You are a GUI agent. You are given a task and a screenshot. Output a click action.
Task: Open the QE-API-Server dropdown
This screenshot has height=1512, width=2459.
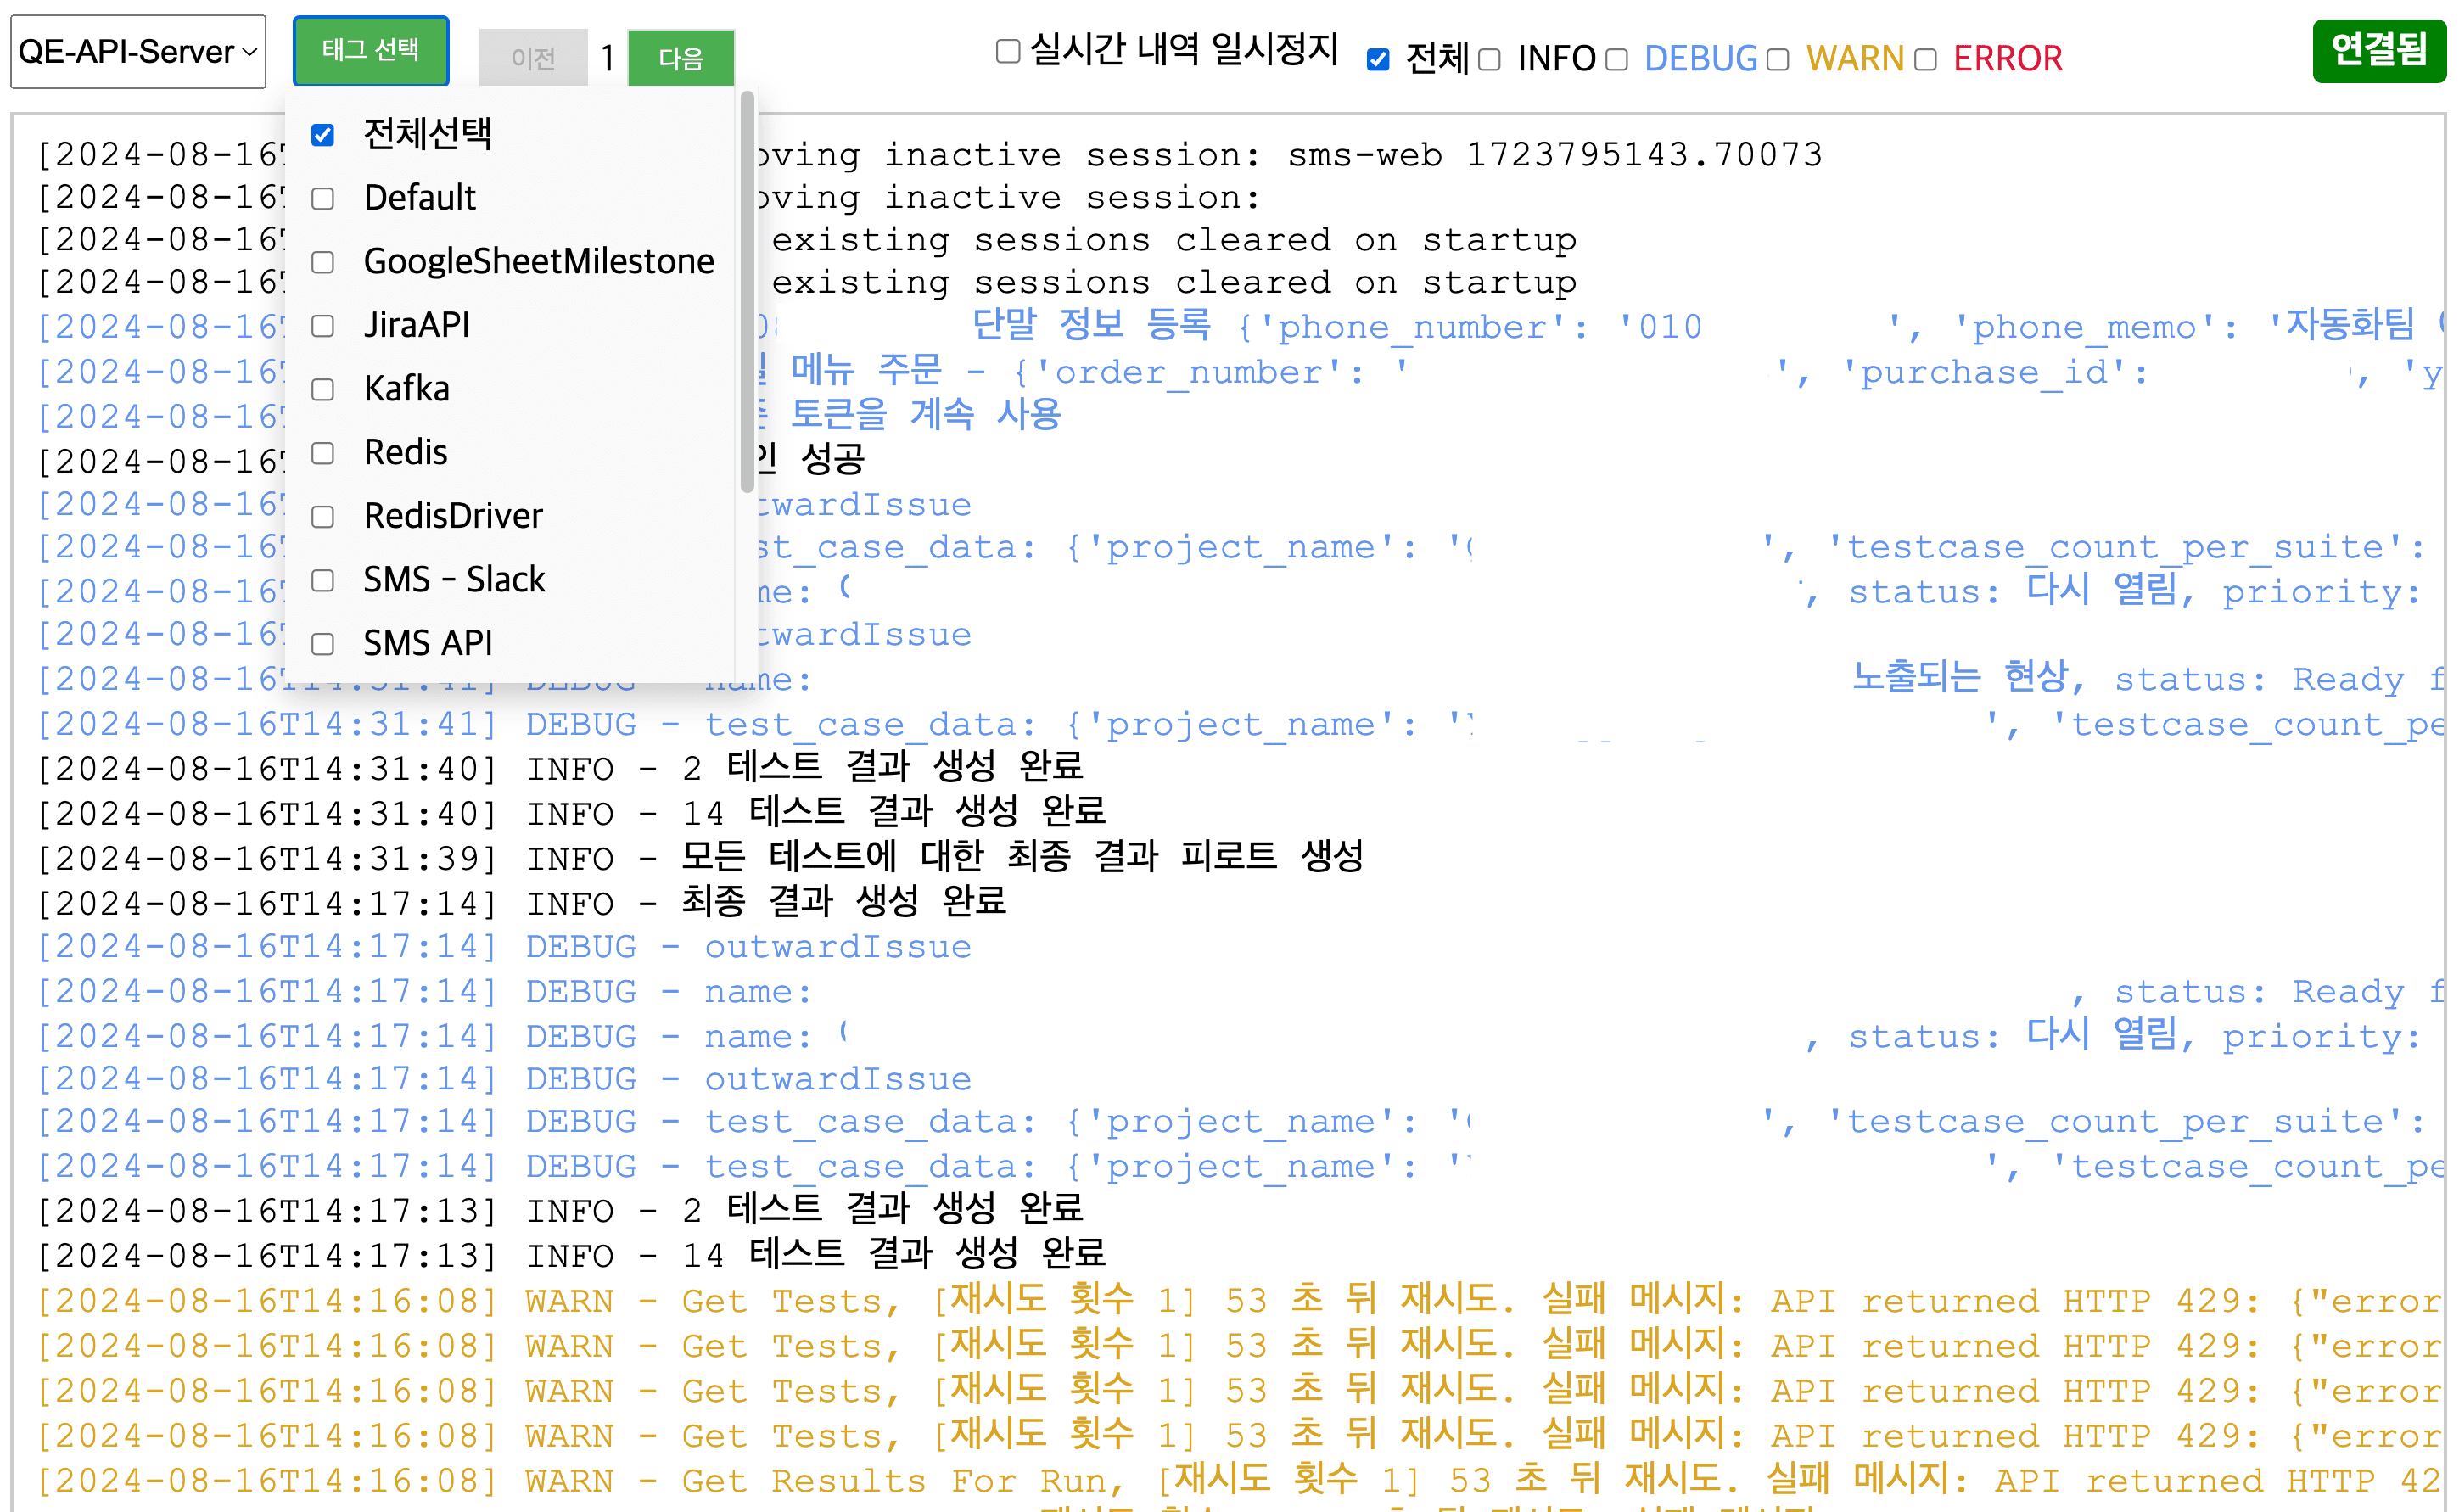coord(138,52)
